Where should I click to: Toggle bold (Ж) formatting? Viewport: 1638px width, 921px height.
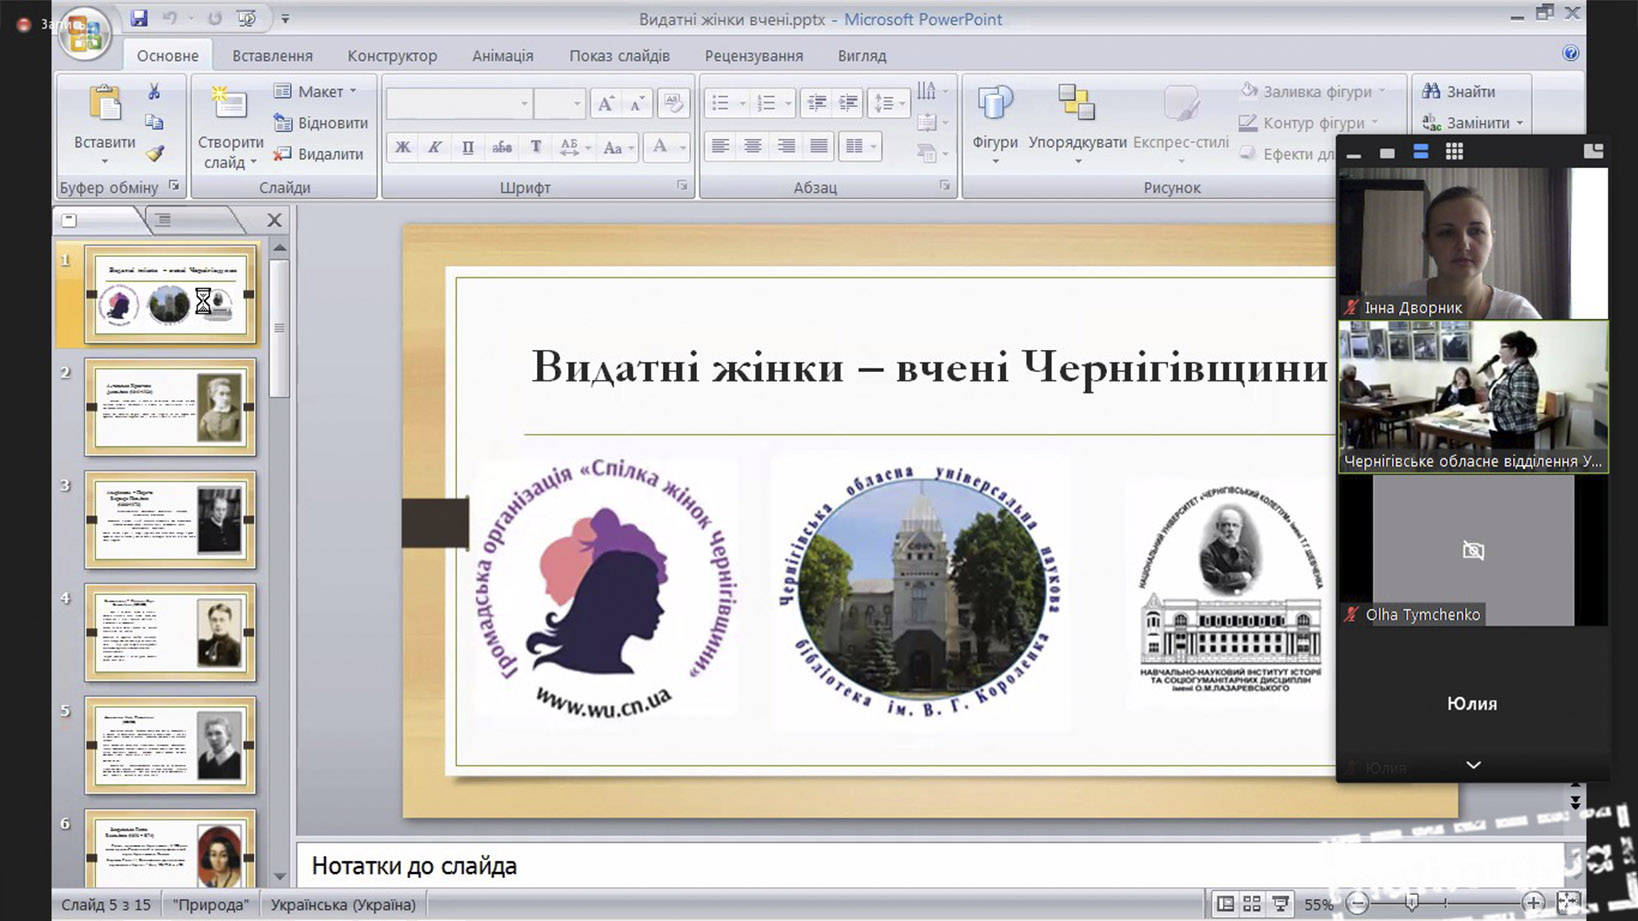click(402, 147)
